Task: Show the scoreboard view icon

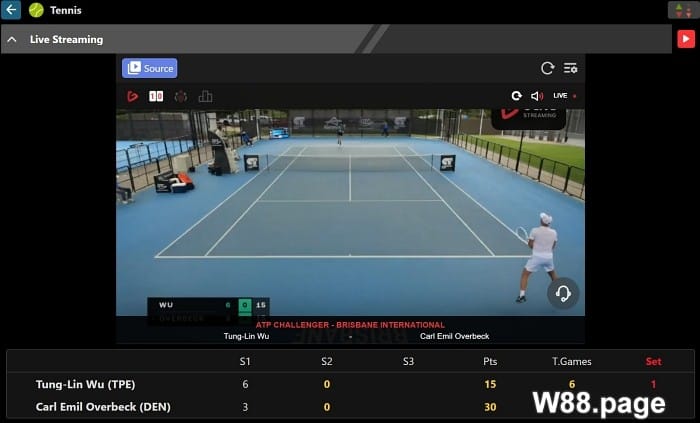Action: (156, 96)
